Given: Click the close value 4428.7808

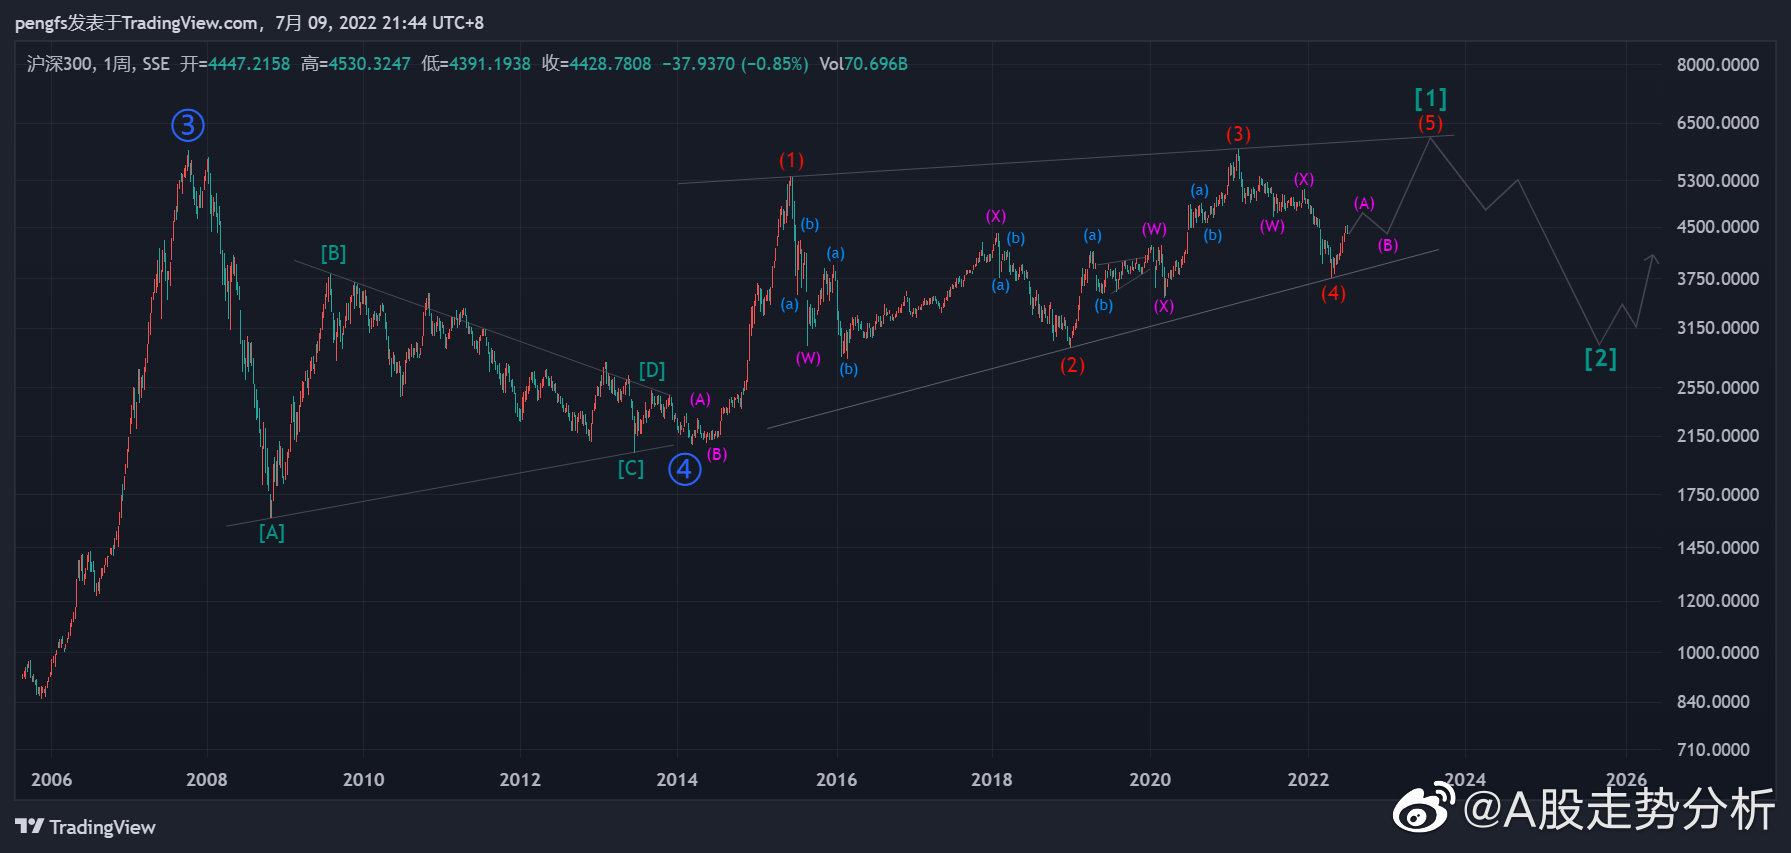Looking at the screenshot, I should (610, 64).
